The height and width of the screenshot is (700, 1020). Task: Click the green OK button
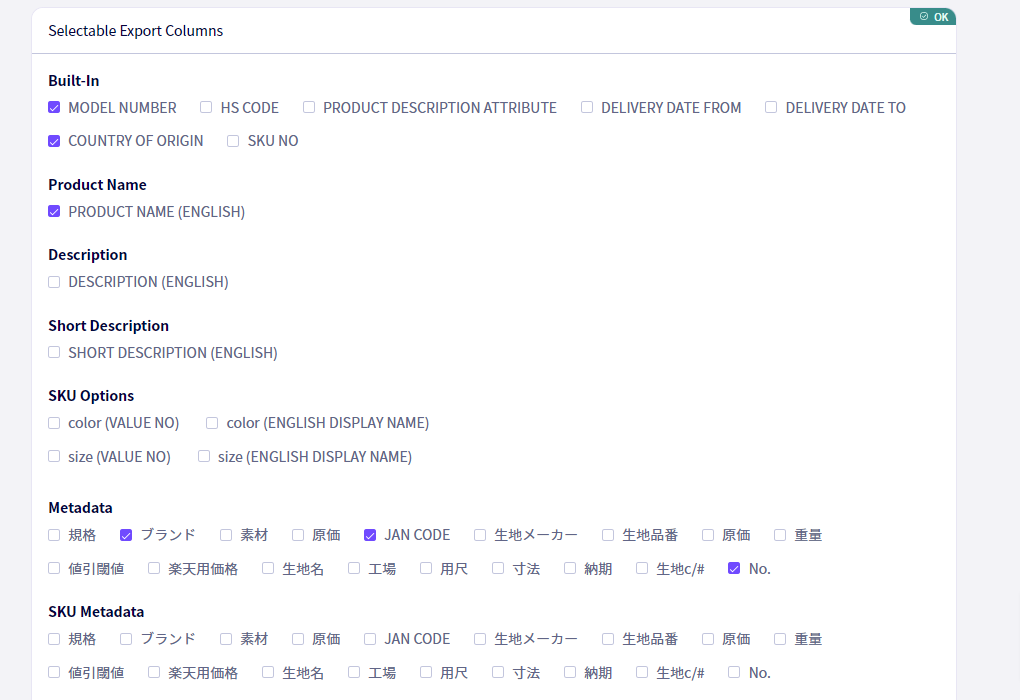tap(933, 17)
